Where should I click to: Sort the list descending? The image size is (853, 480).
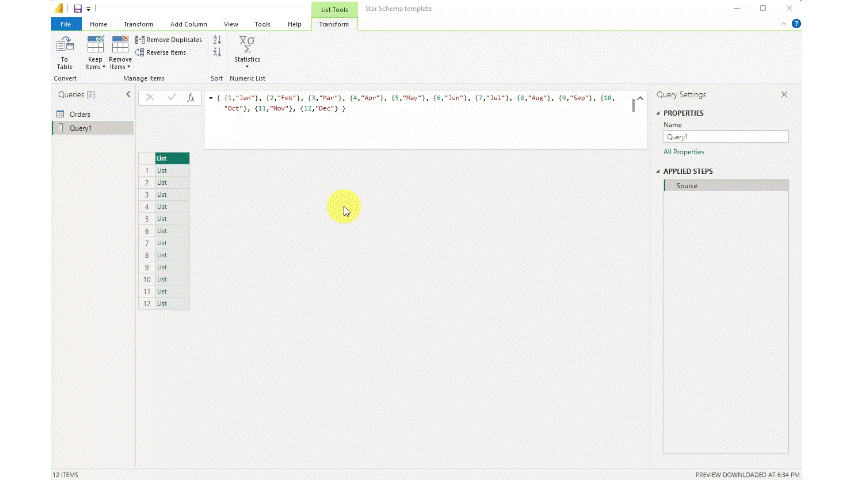217,52
